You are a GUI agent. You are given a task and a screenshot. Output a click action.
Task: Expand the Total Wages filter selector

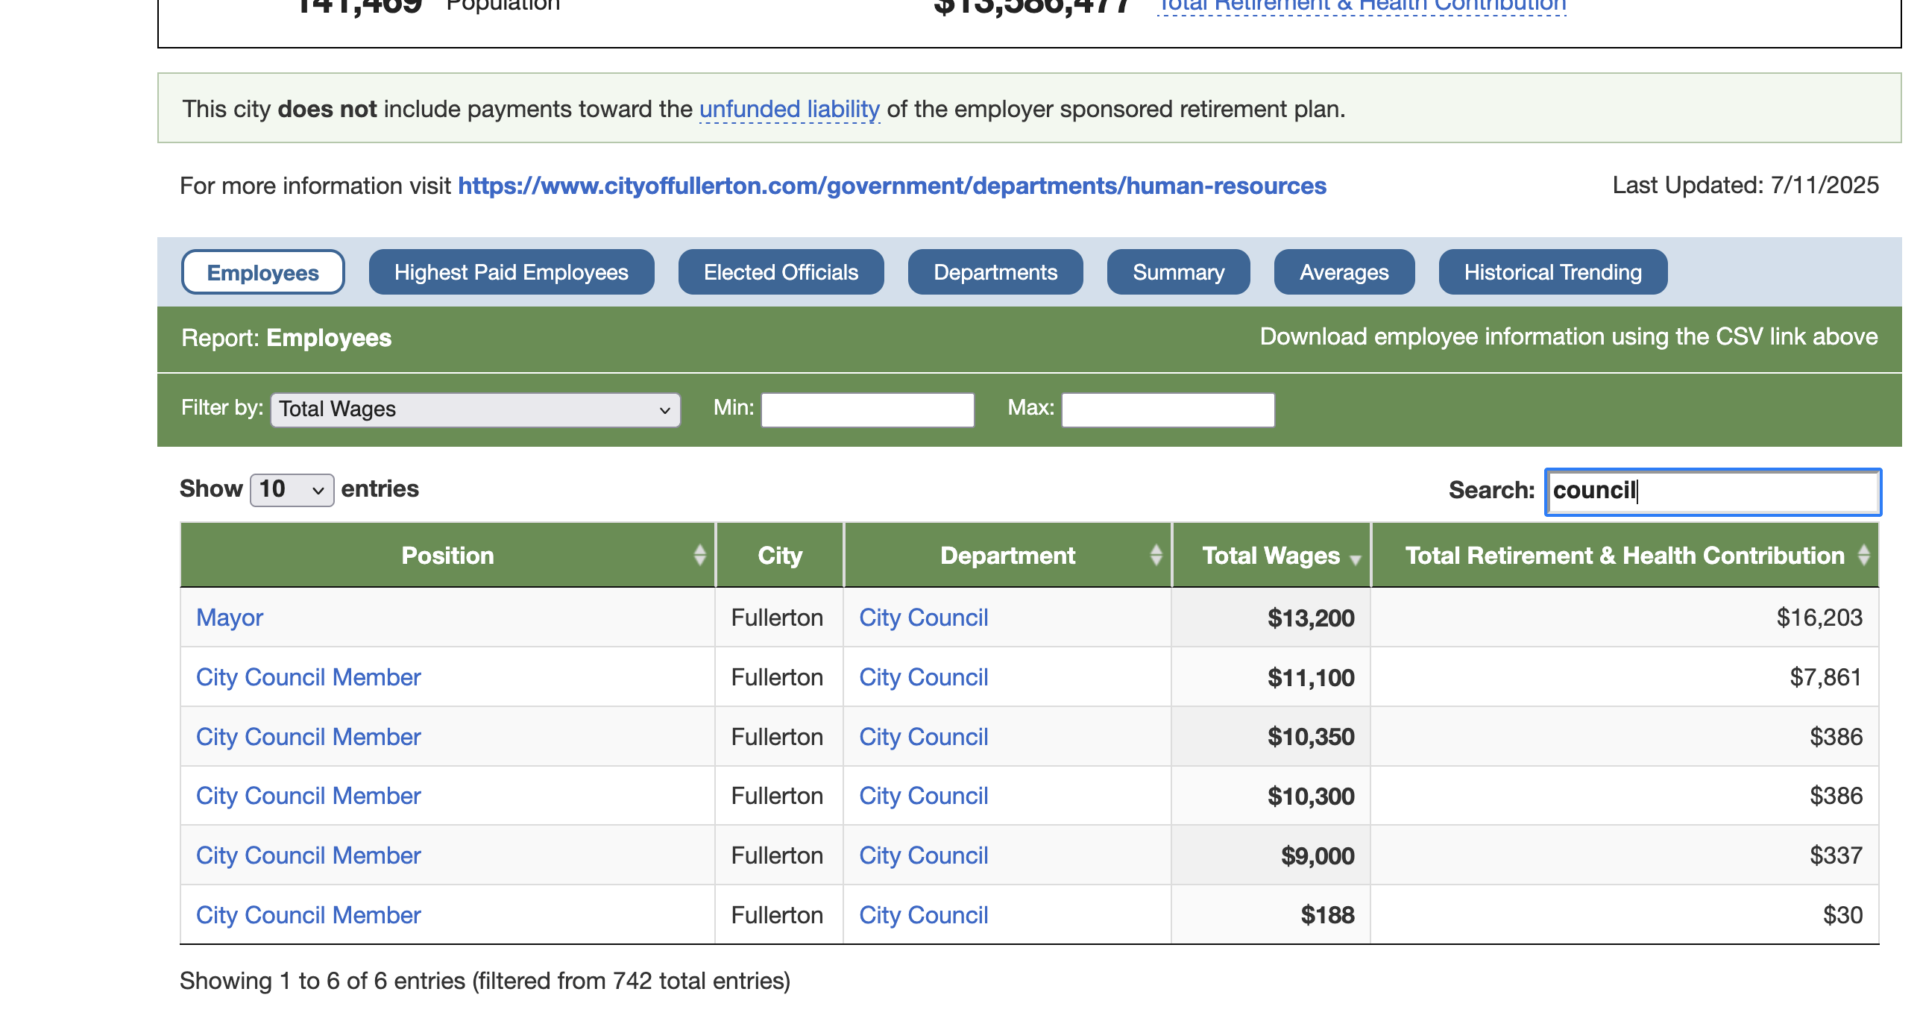point(474,409)
